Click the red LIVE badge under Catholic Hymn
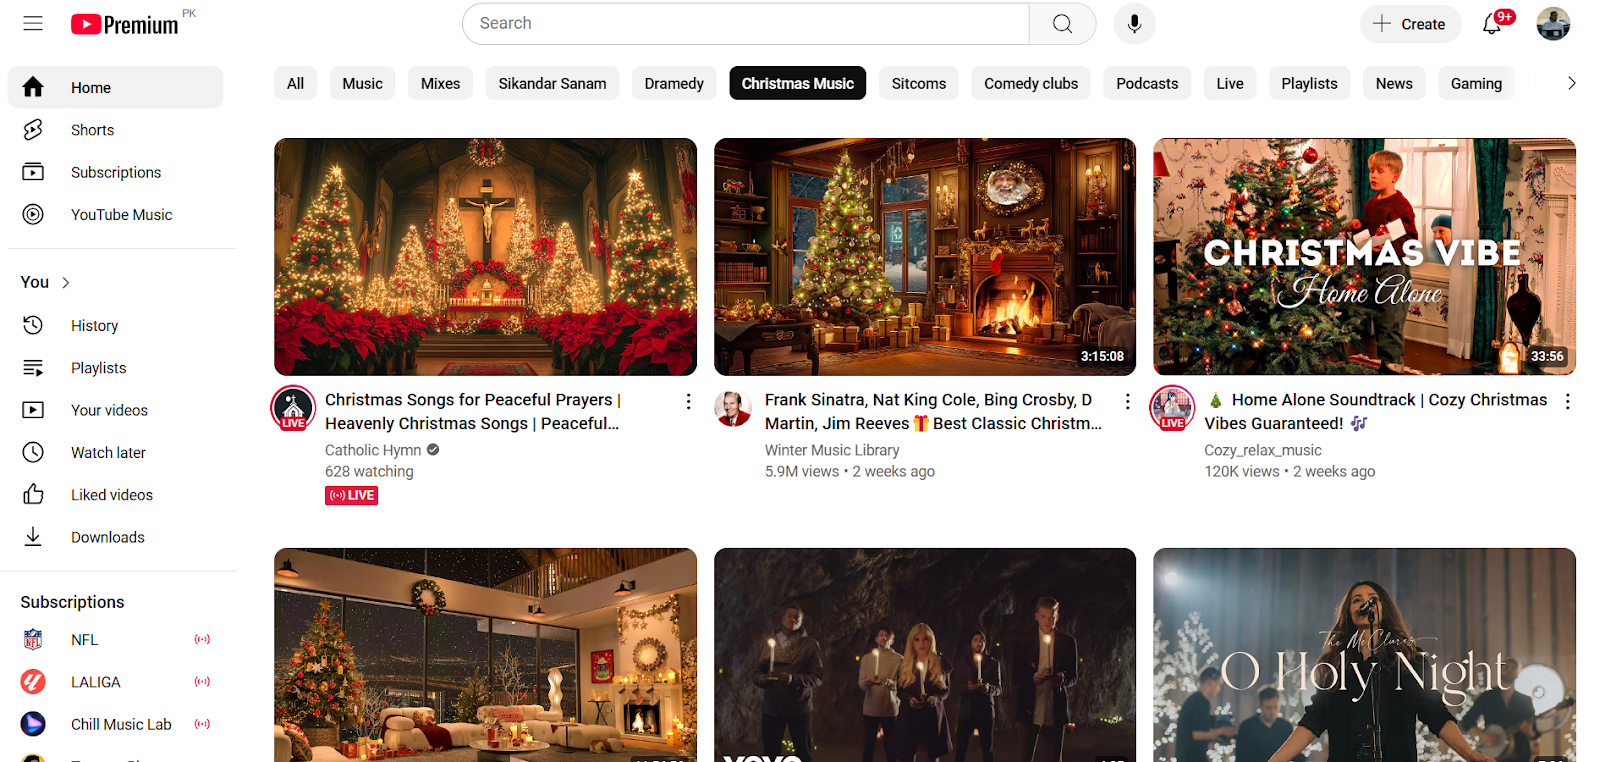Image resolution: width=1600 pixels, height=762 pixels. (351, 495)
